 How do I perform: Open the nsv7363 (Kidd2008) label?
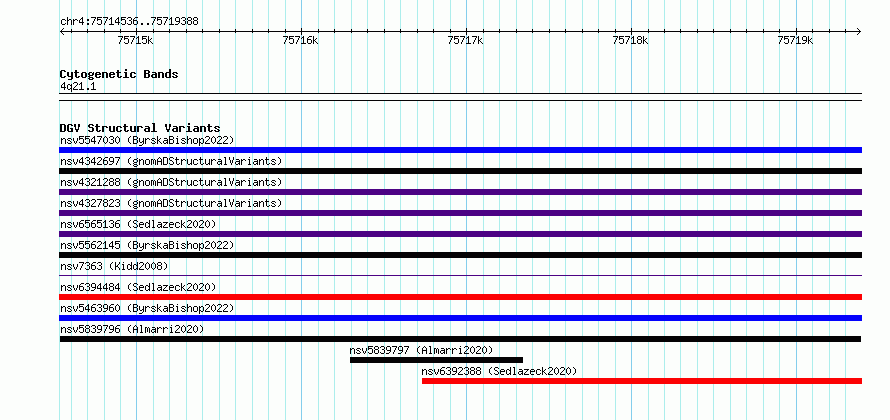114,266
